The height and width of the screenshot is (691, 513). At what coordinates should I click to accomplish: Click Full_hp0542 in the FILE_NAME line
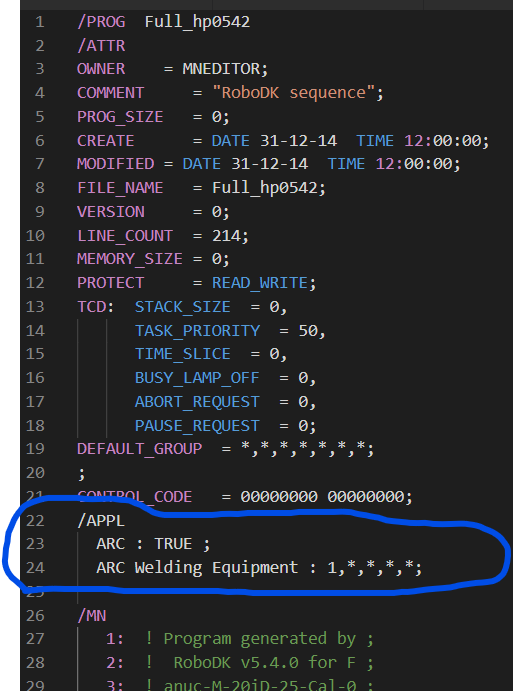click(x=265, y=188)
